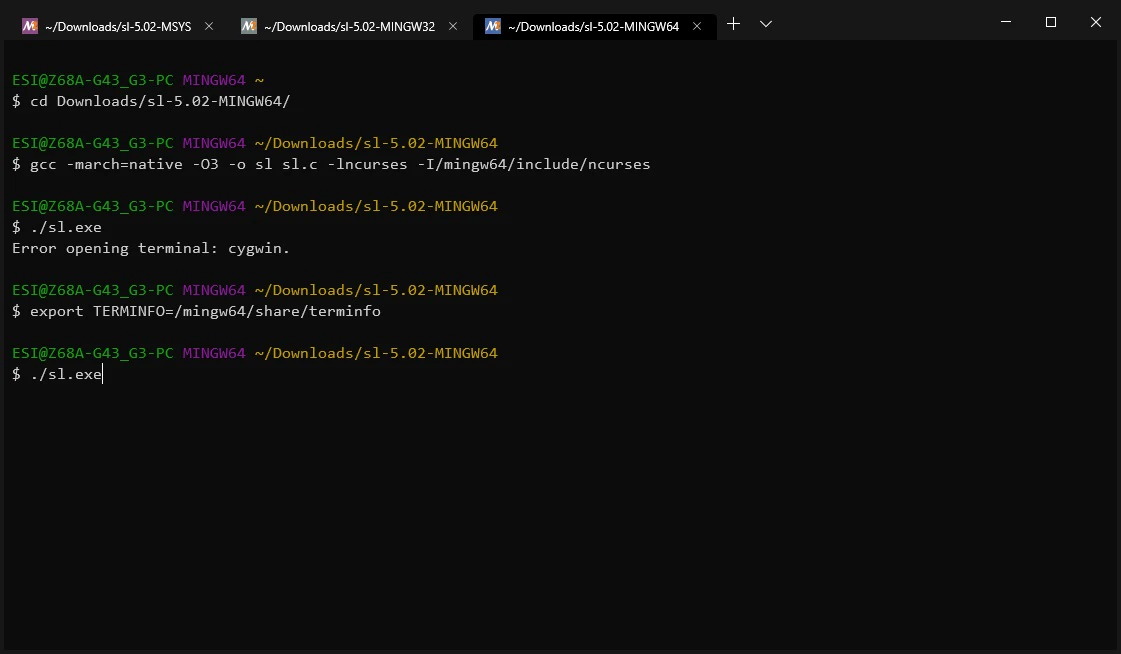Click the MINGW64 tab's M icon
Screen dimensions: 1121x654
click(x=493, y=26)
